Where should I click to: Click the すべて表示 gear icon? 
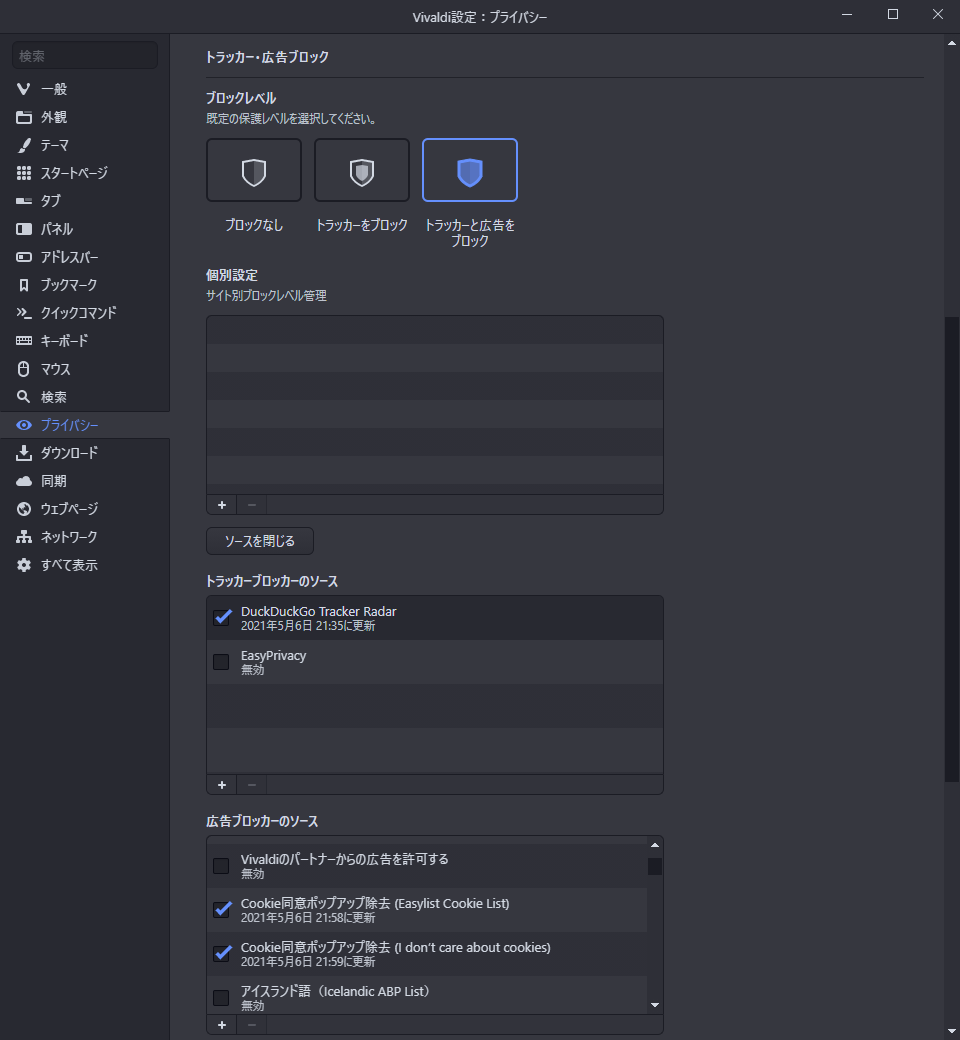pyautogui.click(x=24, y=565)
